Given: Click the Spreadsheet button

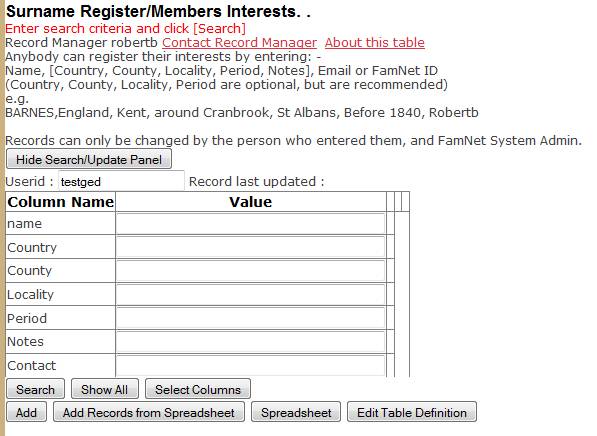Looking at the screenshot, I should [296, 412].
